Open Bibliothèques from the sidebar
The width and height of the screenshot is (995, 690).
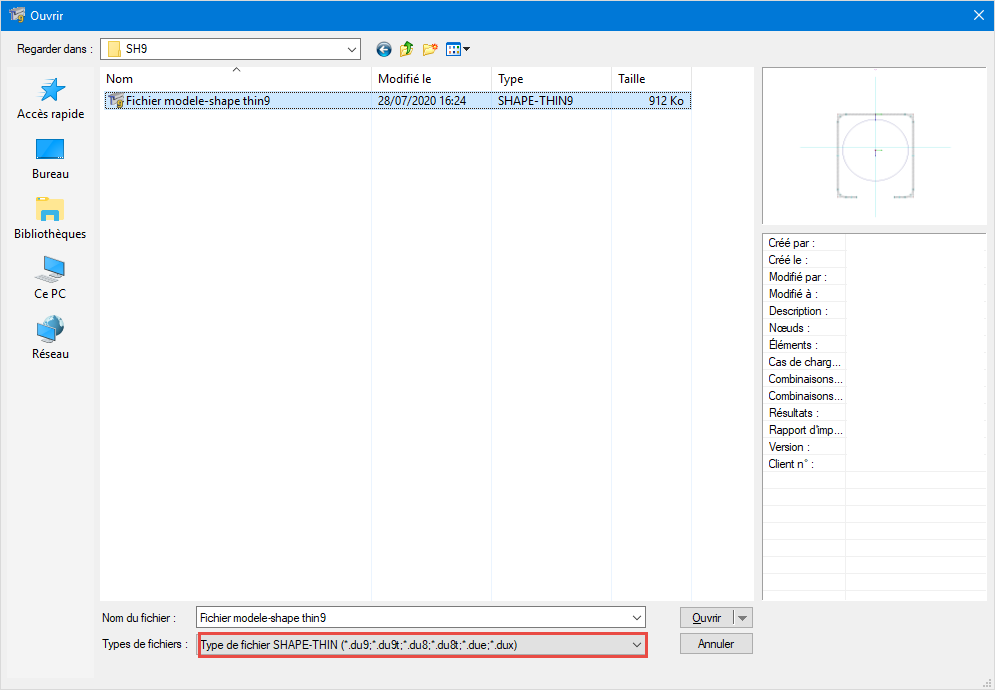49,218
